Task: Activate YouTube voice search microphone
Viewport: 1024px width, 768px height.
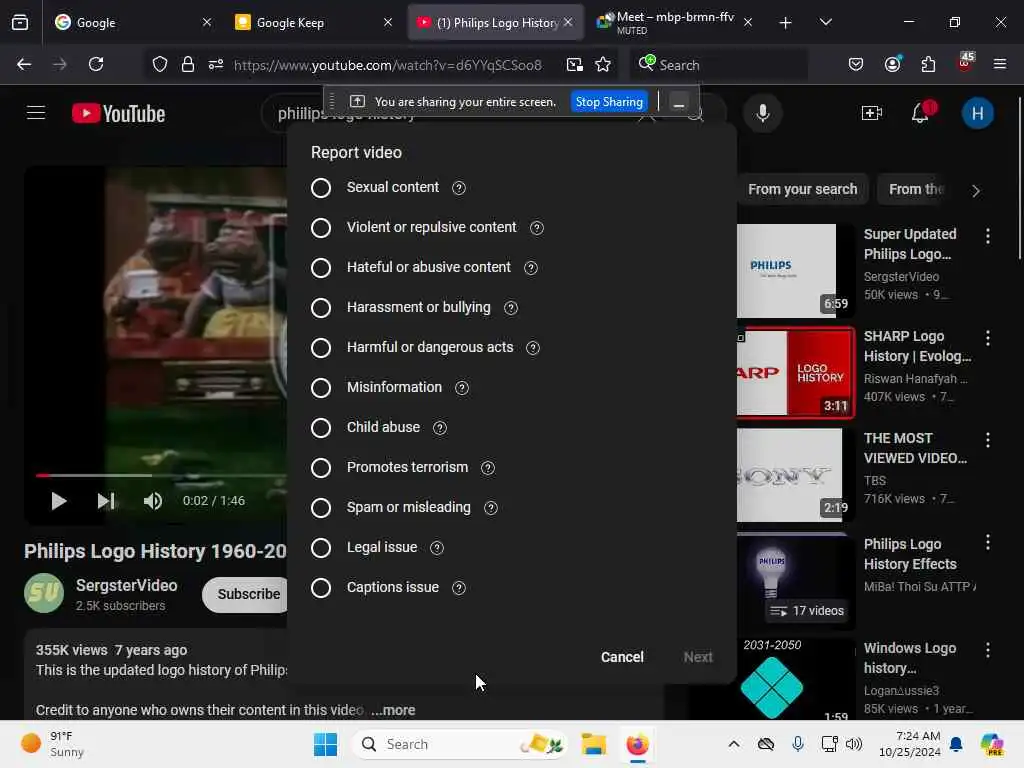Action: click(762, 114)
